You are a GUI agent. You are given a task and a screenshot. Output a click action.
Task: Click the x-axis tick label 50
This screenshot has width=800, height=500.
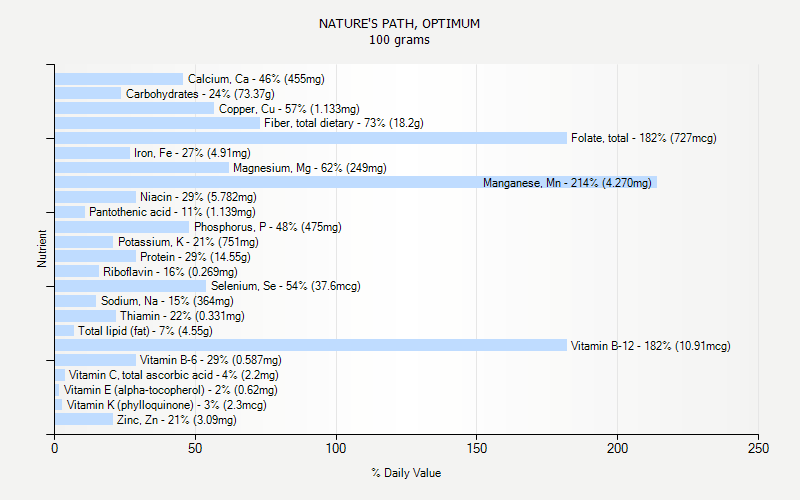(195, 448)
